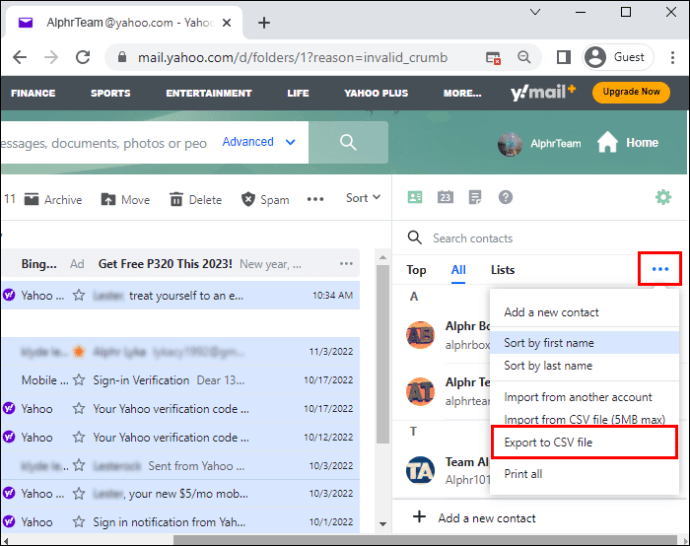Viewport: 690px width, 546px height.
Task: Open the tab search chevron
Action: point(535,12)
